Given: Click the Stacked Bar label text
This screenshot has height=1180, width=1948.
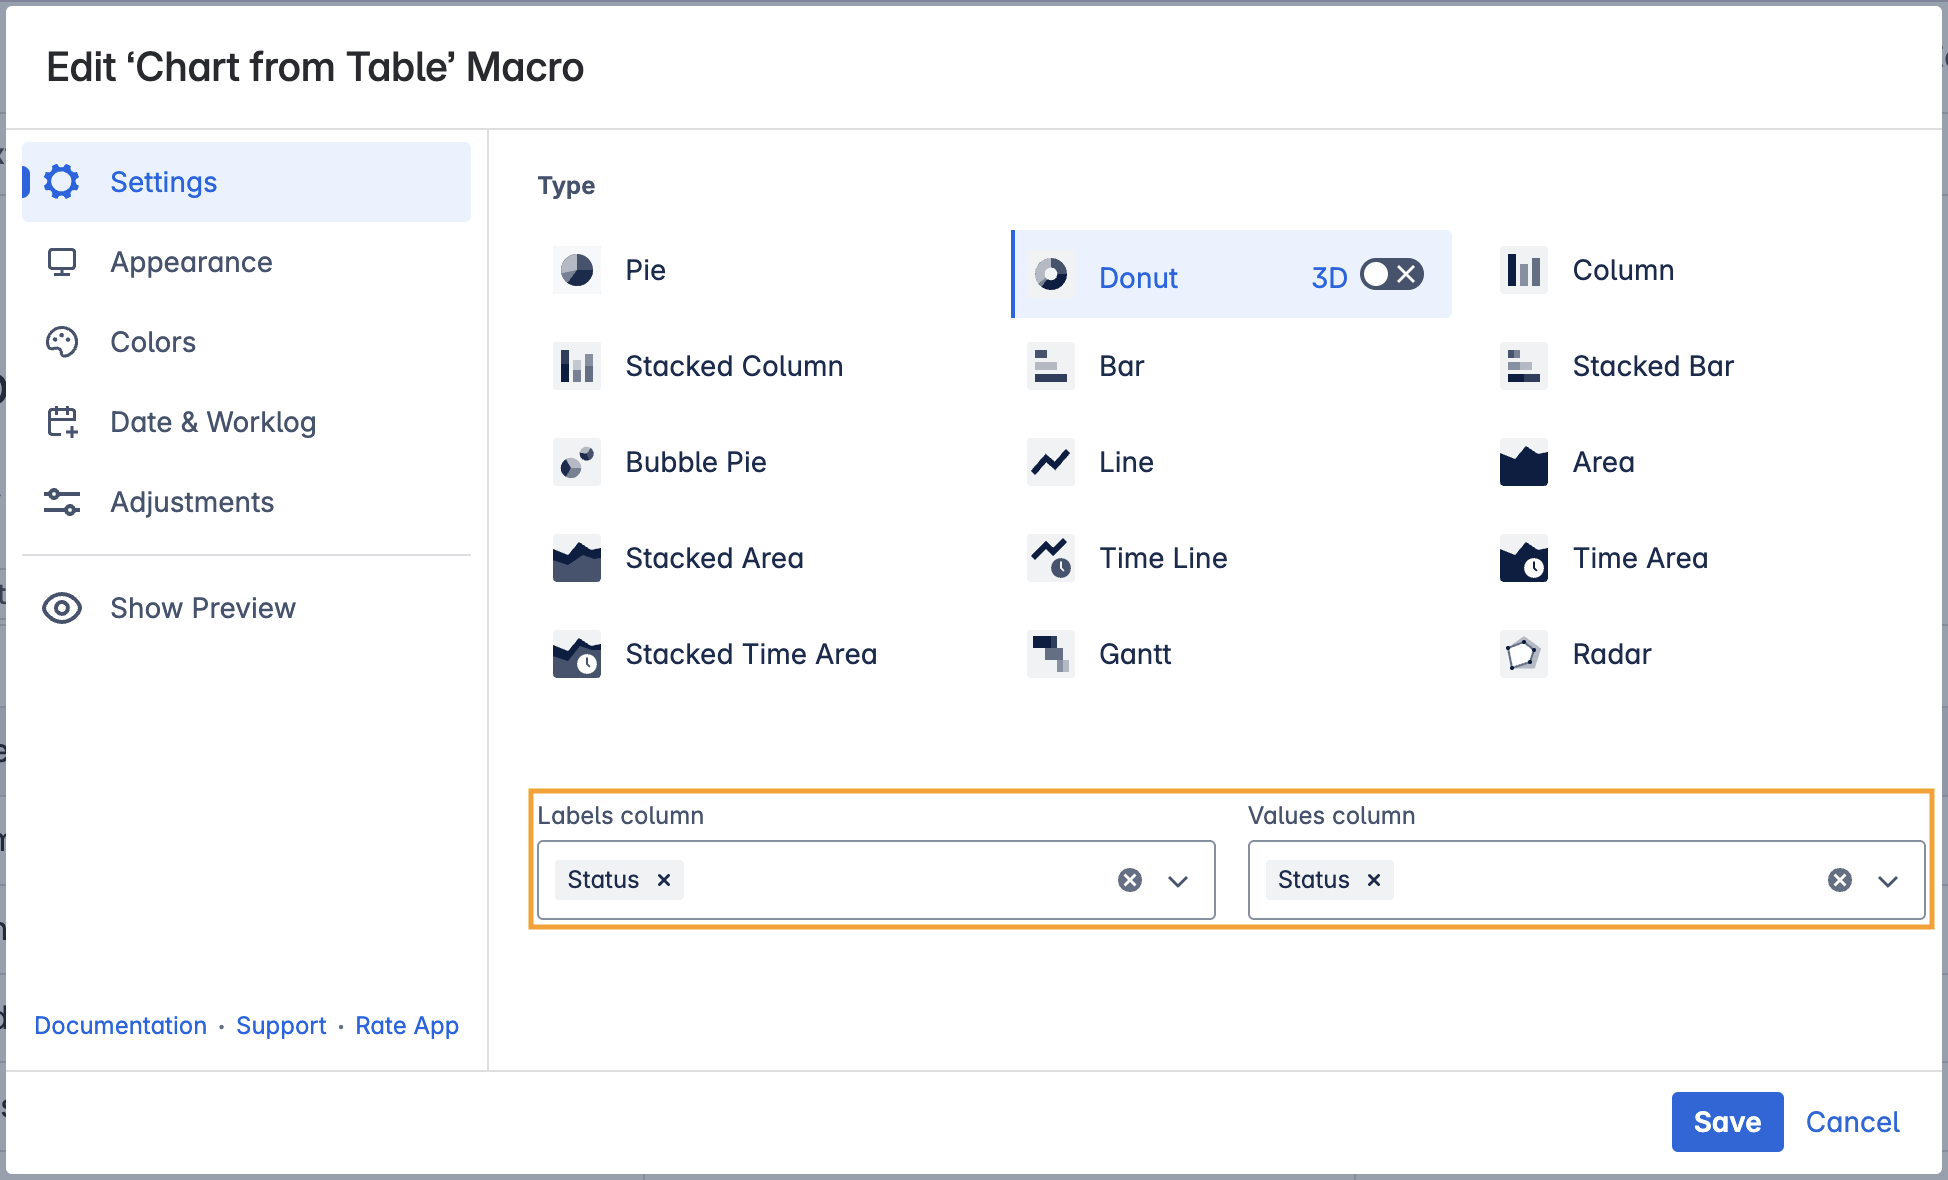Looking at the screenshot, I should point(1653,366).
